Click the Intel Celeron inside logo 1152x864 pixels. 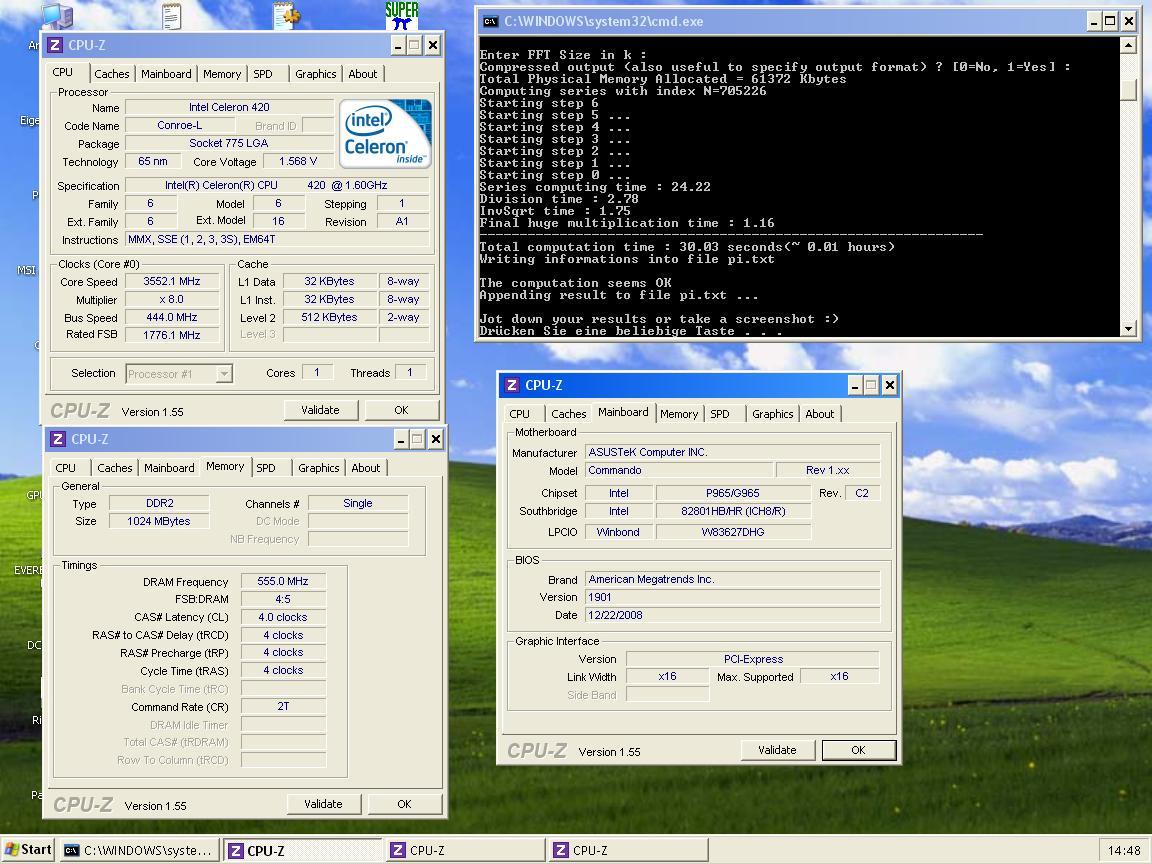pos(385,134)
